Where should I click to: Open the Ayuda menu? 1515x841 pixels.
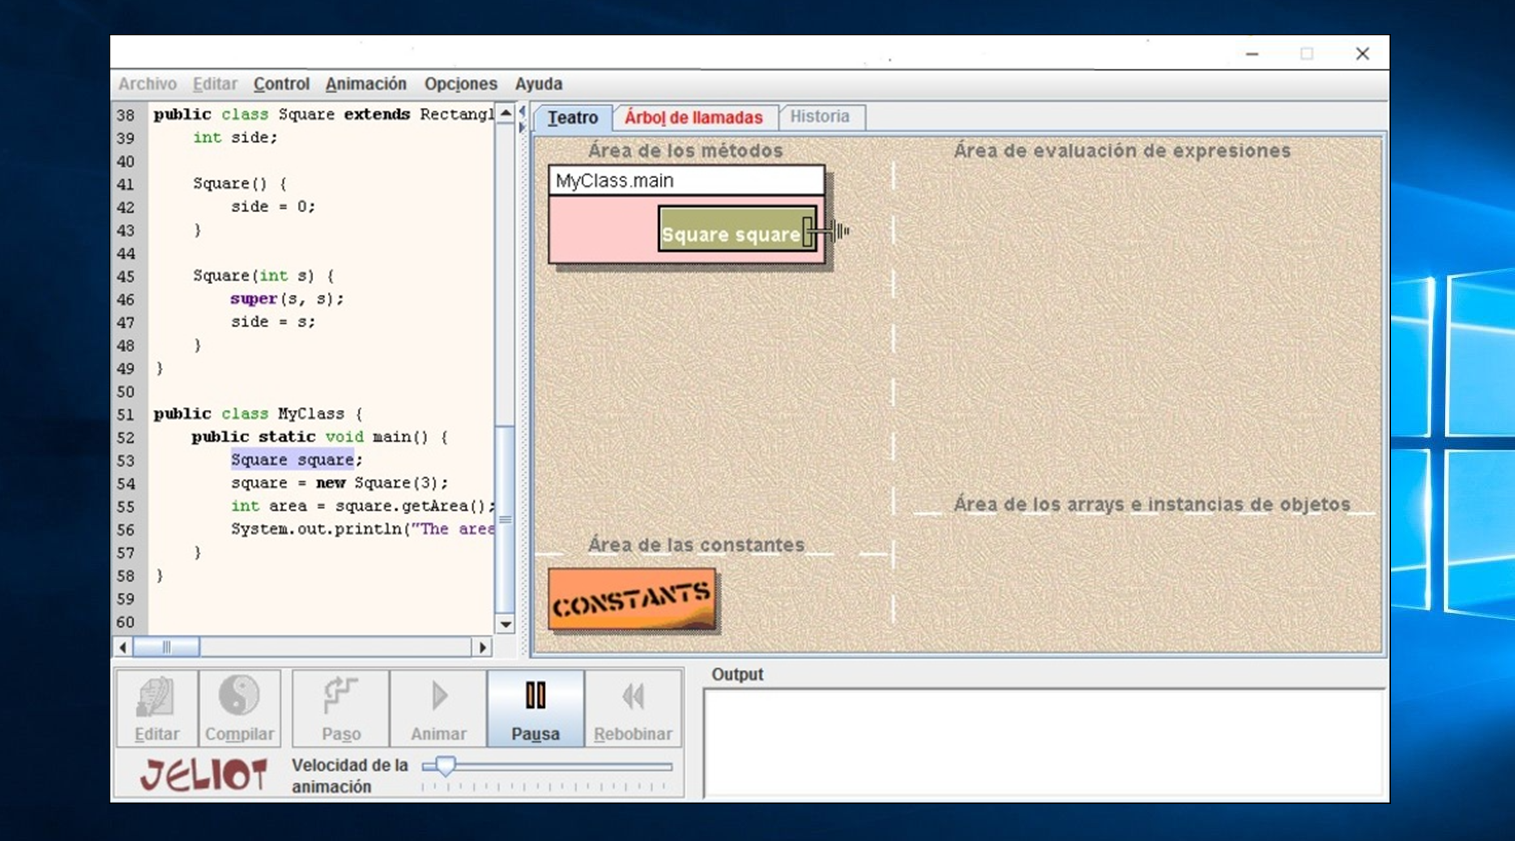(538, 84)
